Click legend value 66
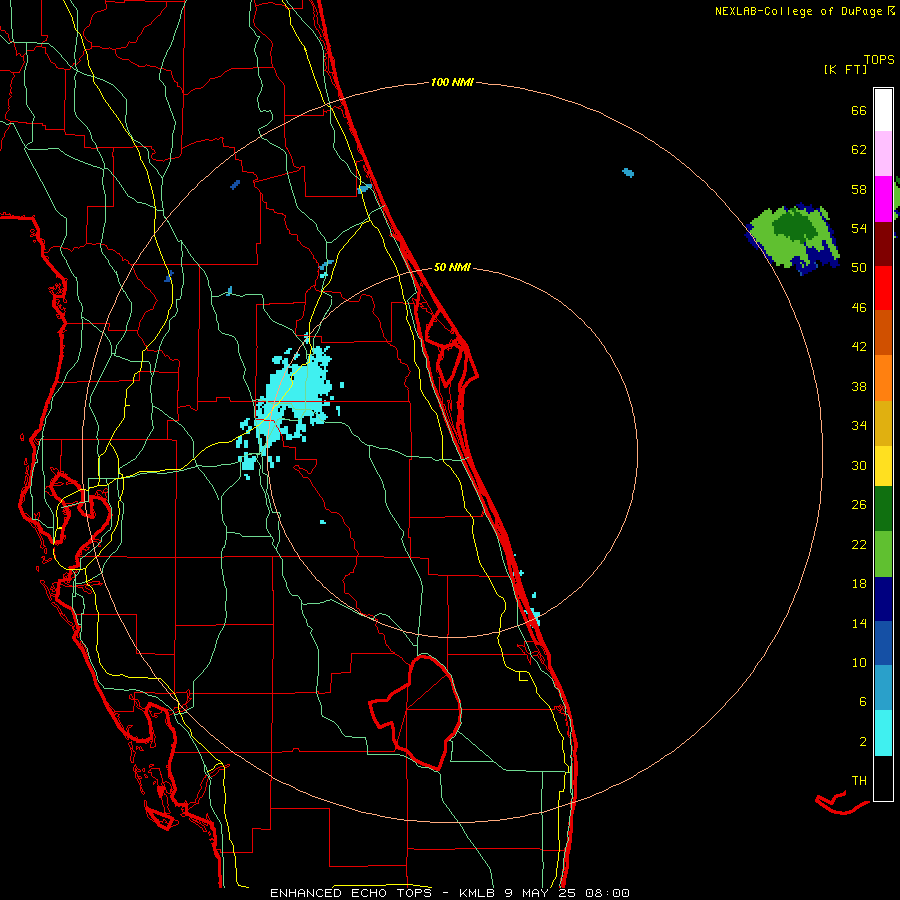This screenshot has height=900, width=900. (859, 110)
